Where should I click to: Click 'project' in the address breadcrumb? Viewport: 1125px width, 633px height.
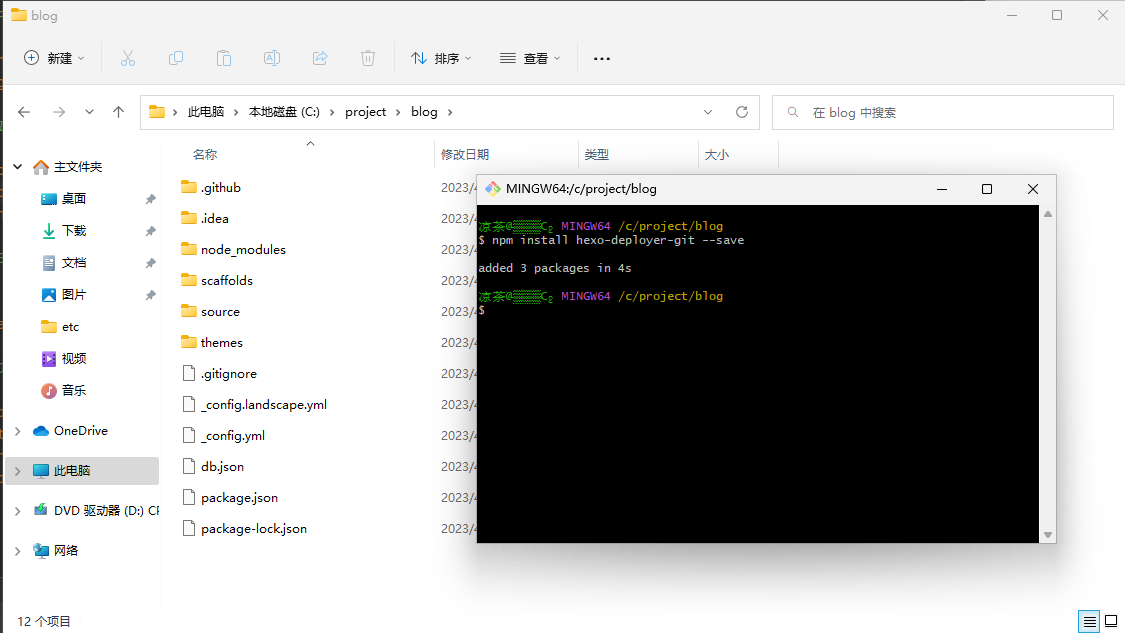pyautogui.click(x=365, y=112)
